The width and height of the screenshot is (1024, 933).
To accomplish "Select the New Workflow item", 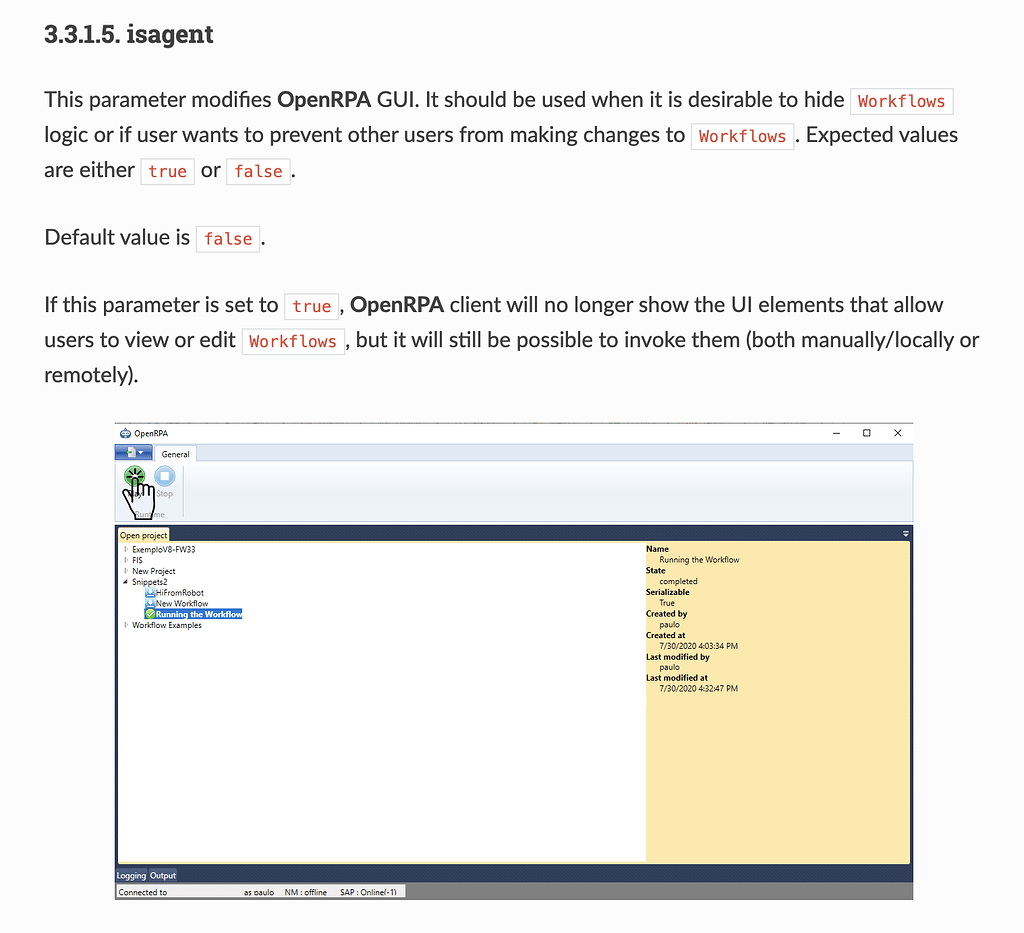I will (x=182, y=603).
